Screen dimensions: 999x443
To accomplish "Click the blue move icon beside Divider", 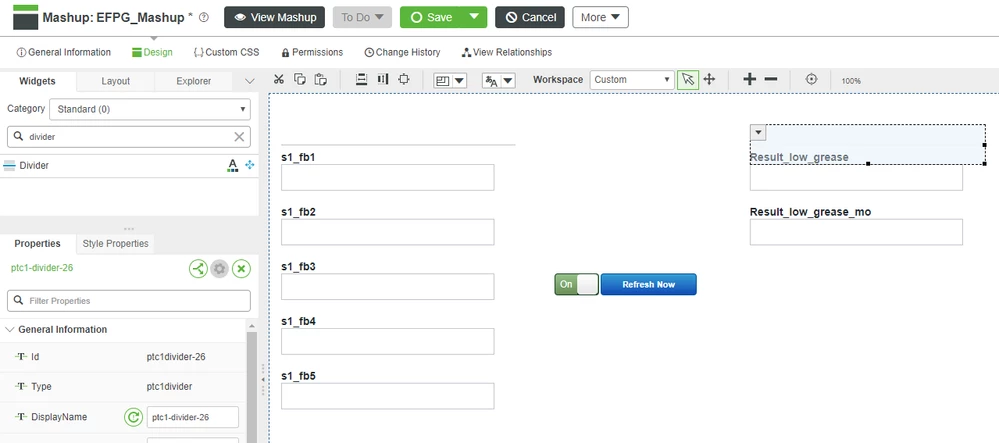I will coord(250,165).
